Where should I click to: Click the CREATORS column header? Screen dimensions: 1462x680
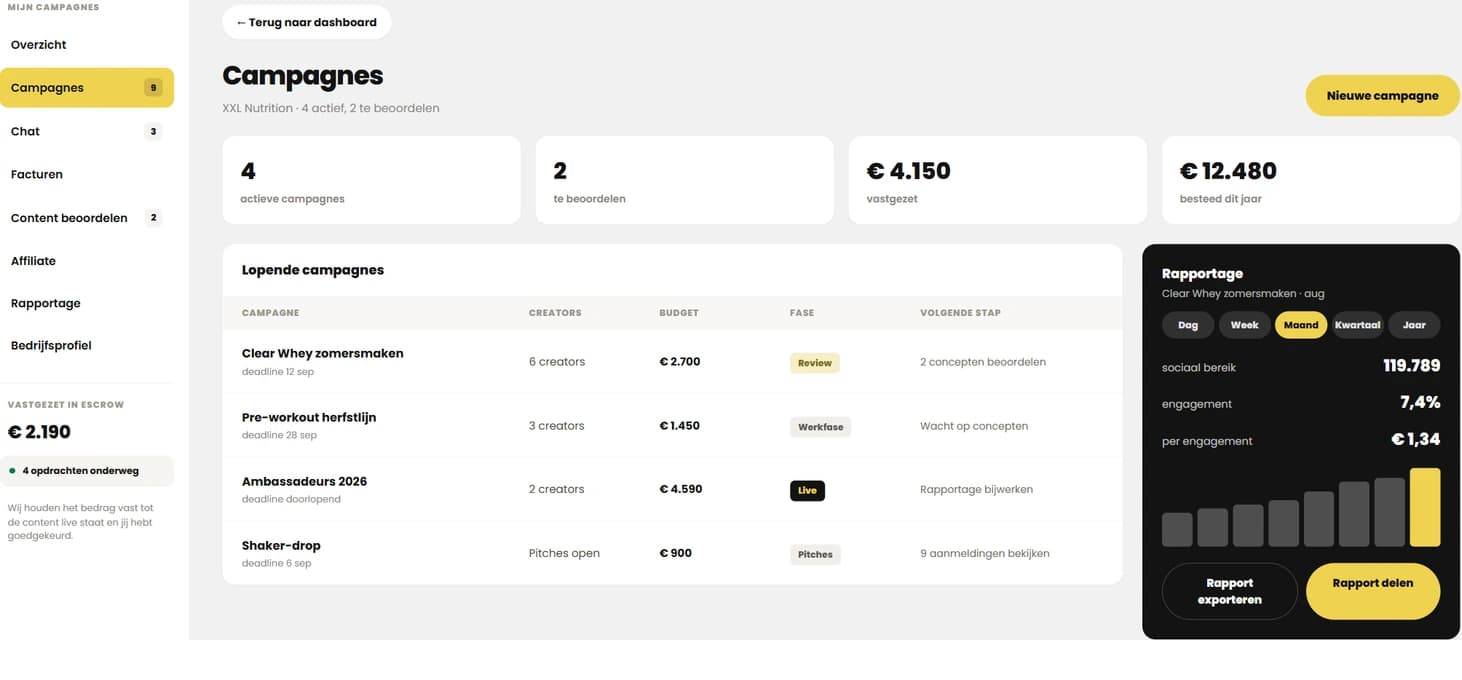[555, 313]
